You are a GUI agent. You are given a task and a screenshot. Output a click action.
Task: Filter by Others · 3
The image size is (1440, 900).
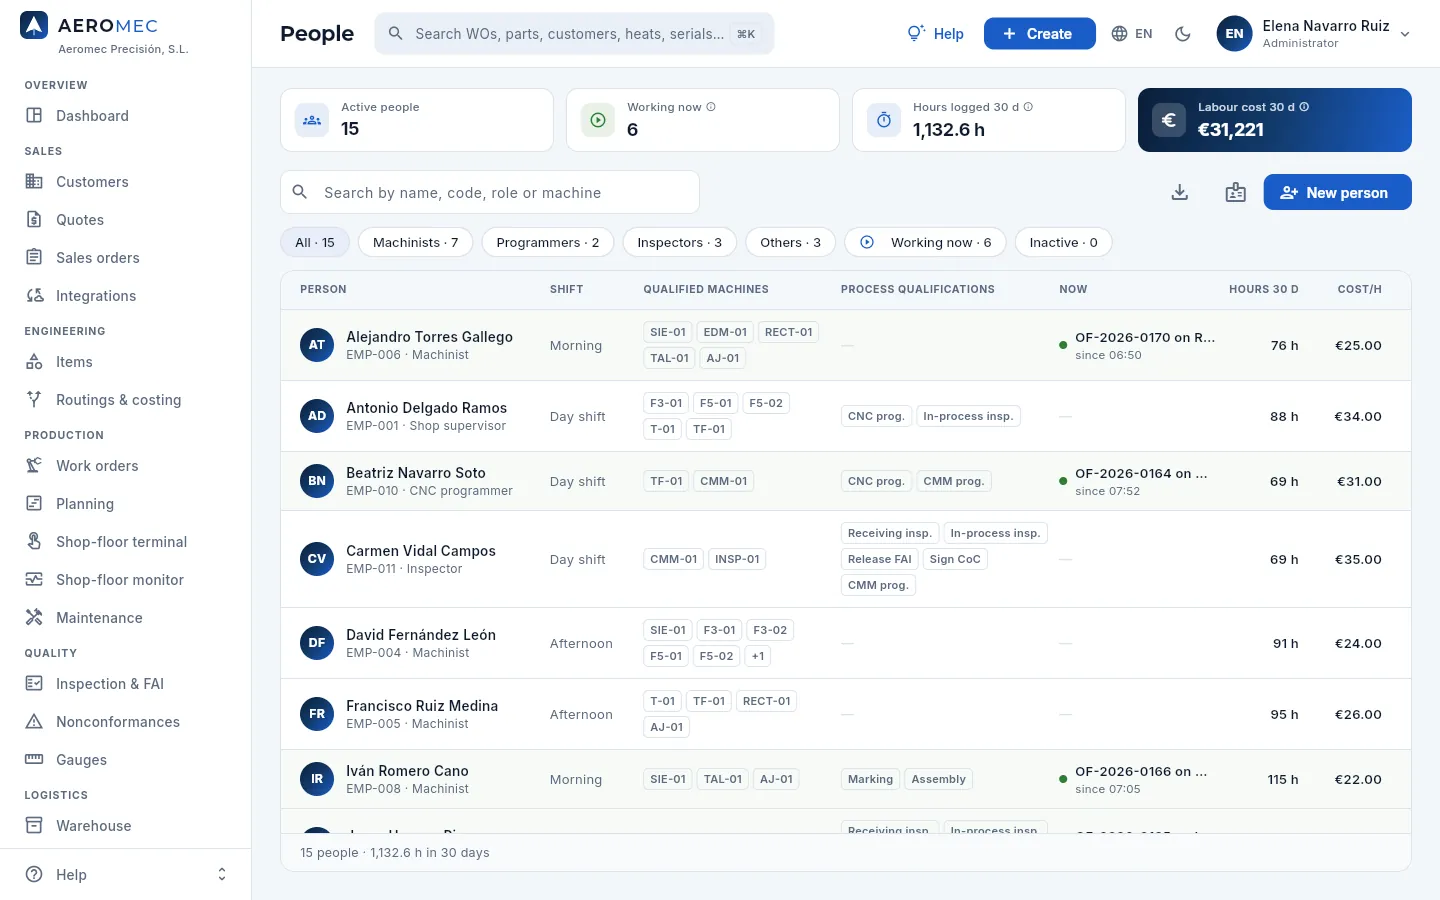point(790,242)
